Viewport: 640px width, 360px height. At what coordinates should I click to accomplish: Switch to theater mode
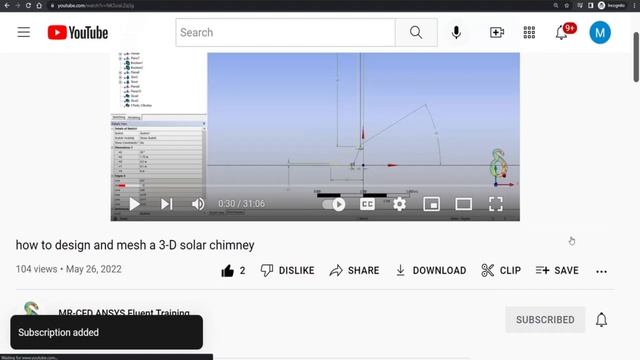[x=464, y=204]
